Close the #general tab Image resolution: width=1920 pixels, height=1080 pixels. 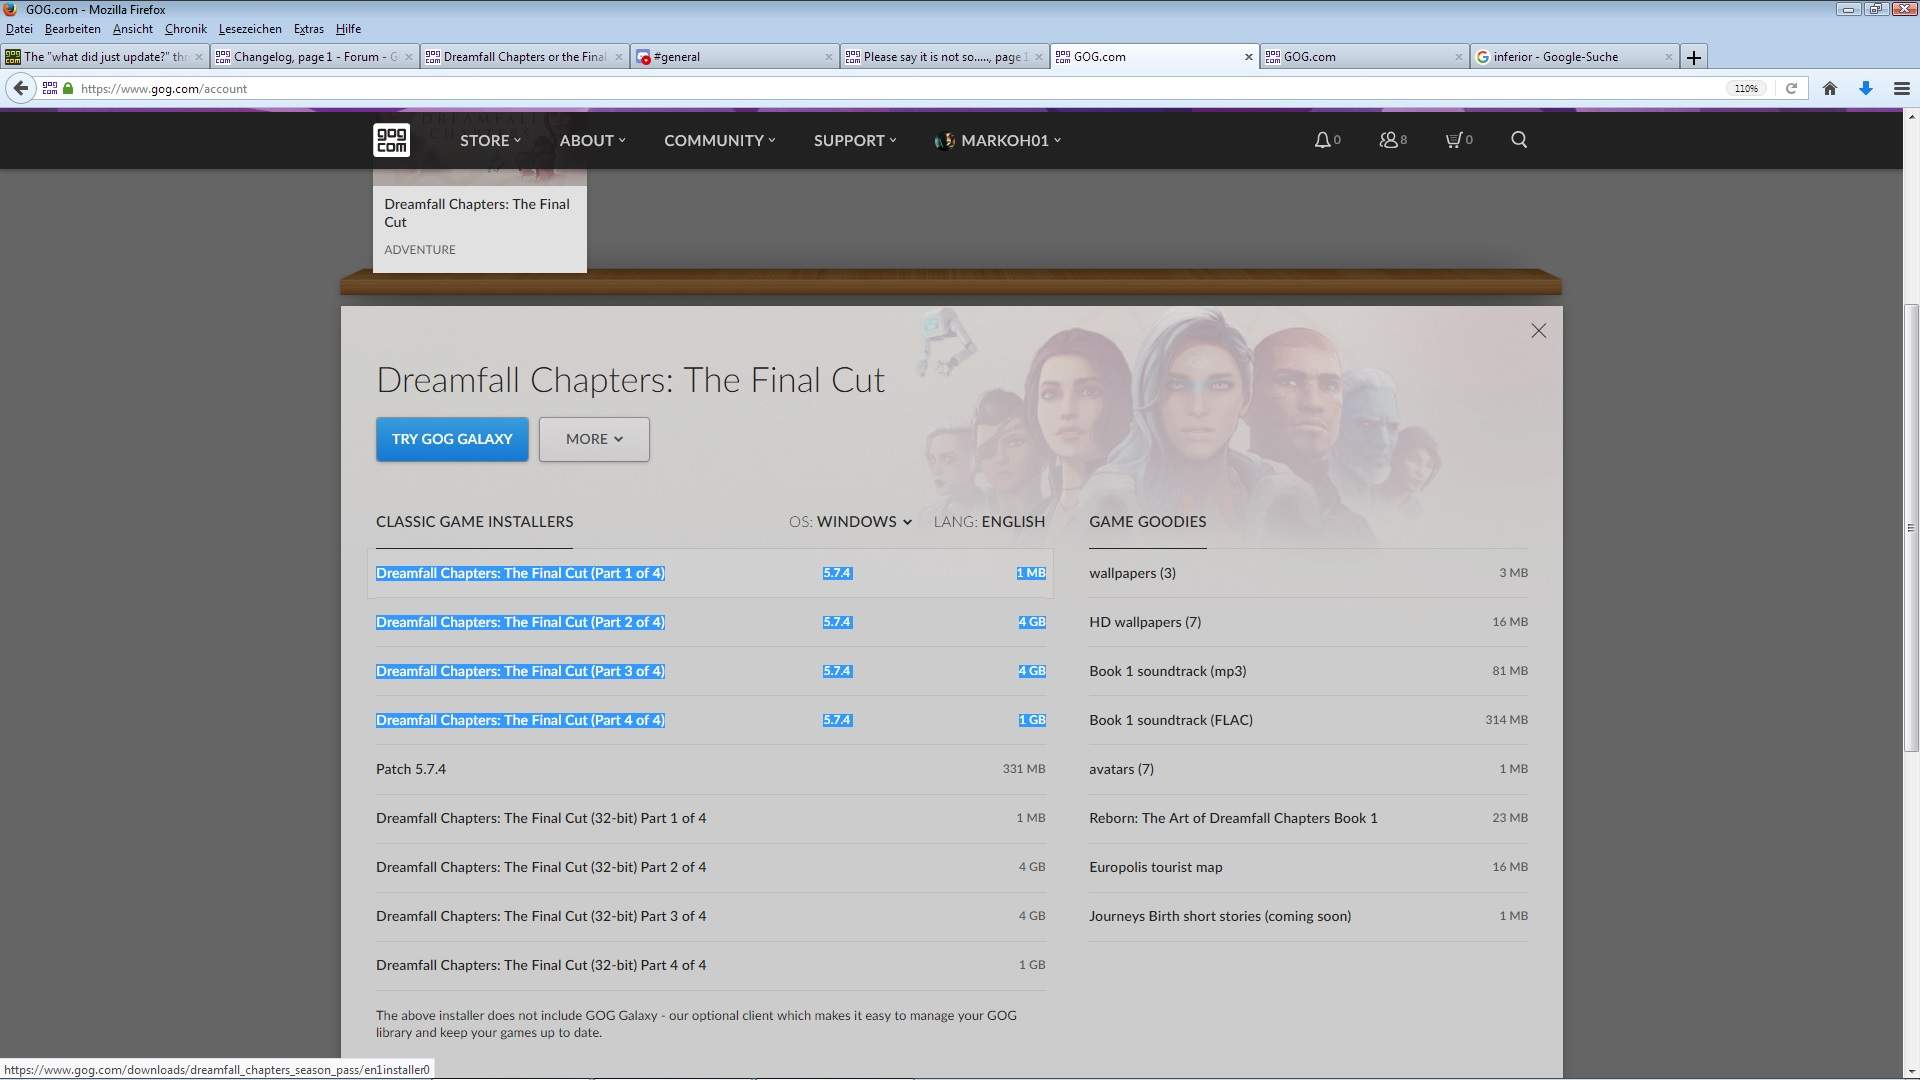(828, 57)
